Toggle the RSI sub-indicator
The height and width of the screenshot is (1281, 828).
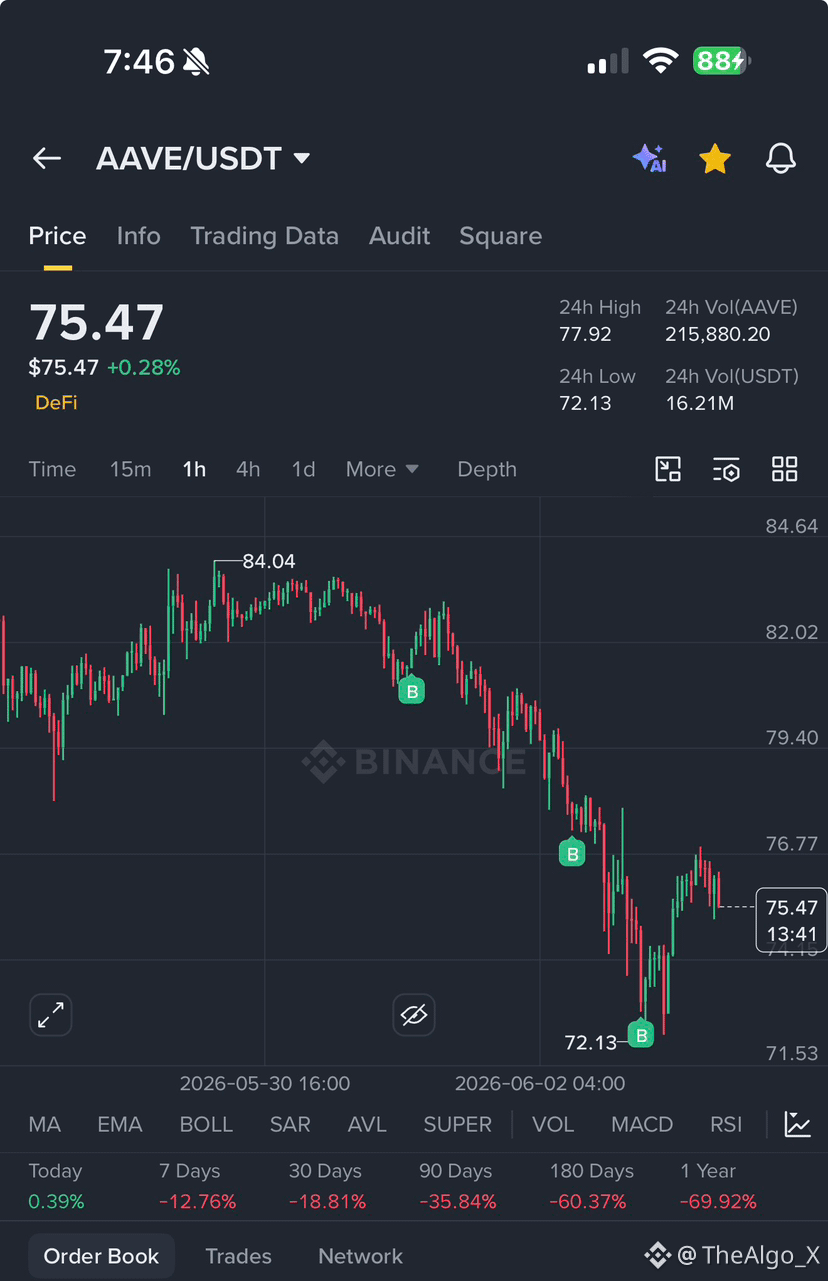726,1124
